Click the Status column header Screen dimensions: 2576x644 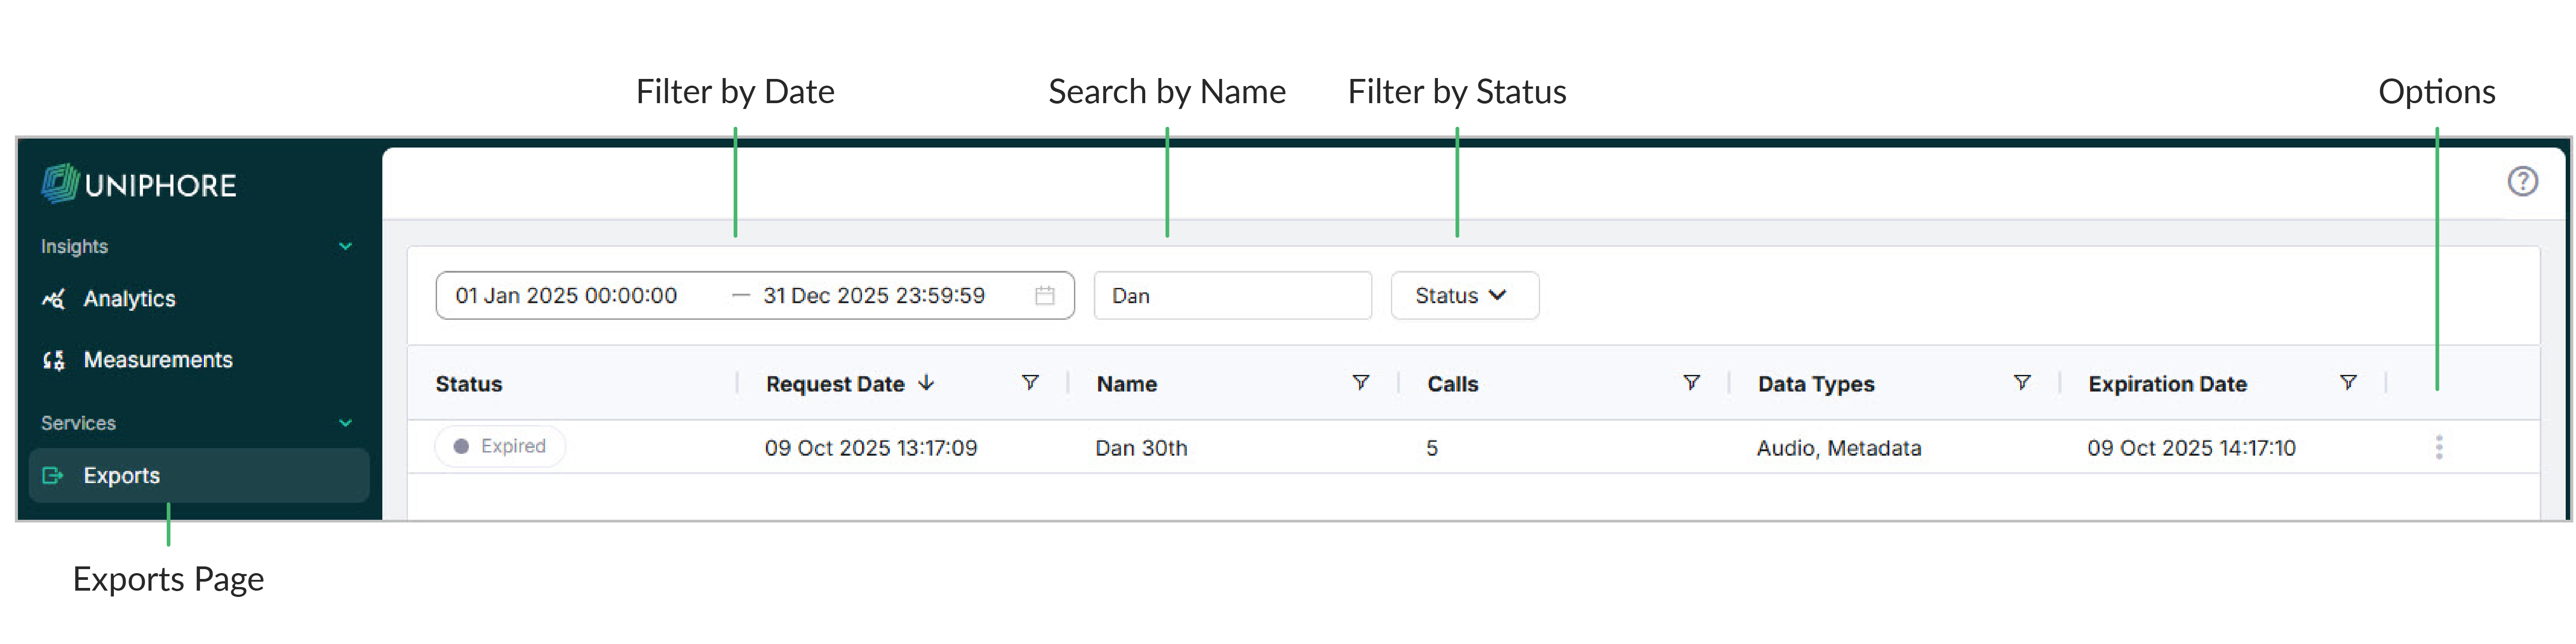469,384
